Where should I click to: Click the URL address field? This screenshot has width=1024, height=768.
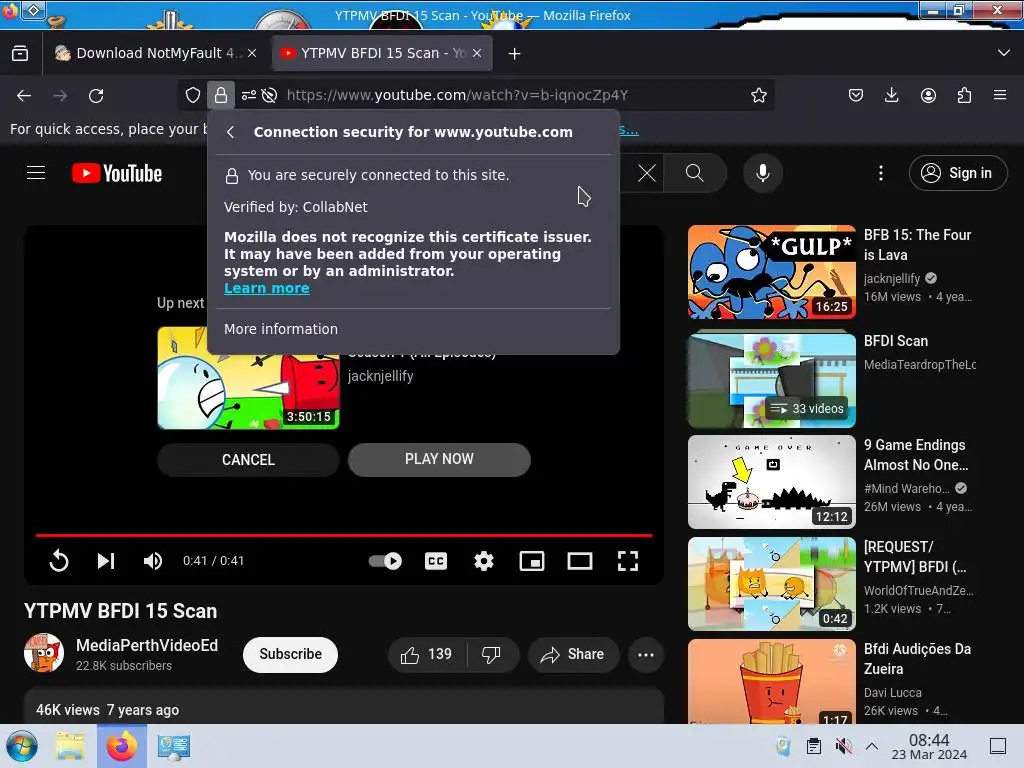[x=513, y=95]
